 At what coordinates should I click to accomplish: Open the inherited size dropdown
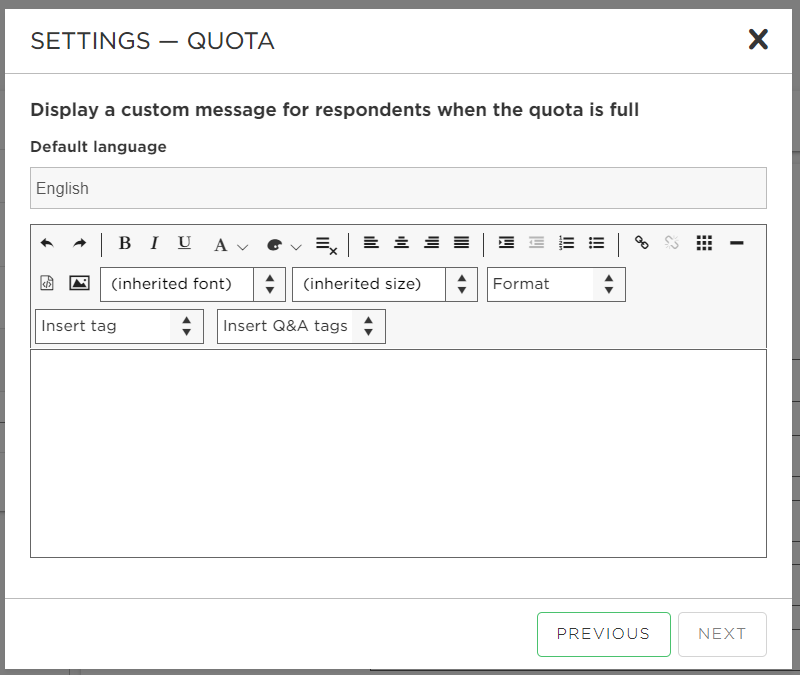(x=385, y=284)
